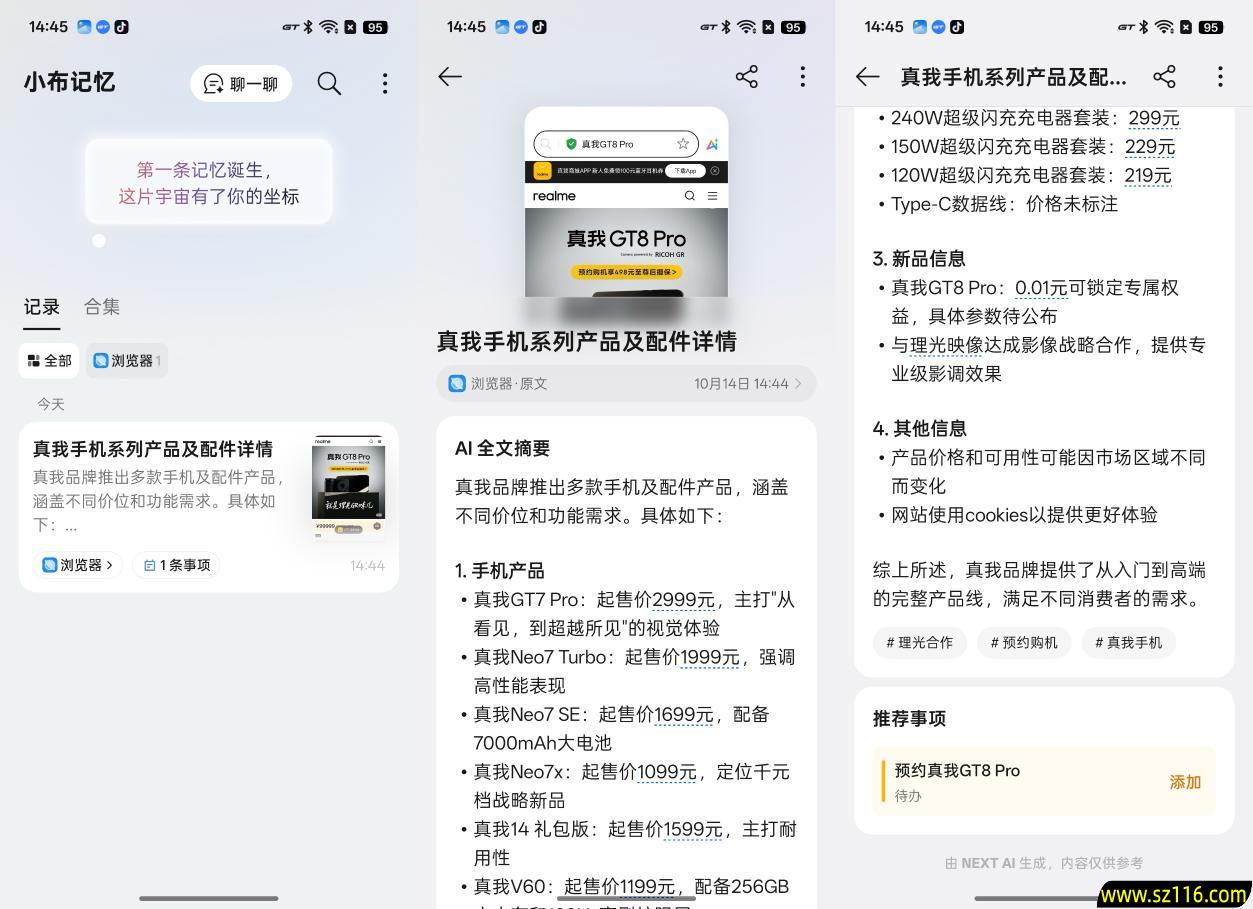Enable the 浏览器 filter chip
Viewport: 1253px width, 909px height.
[x=126, y=360]
